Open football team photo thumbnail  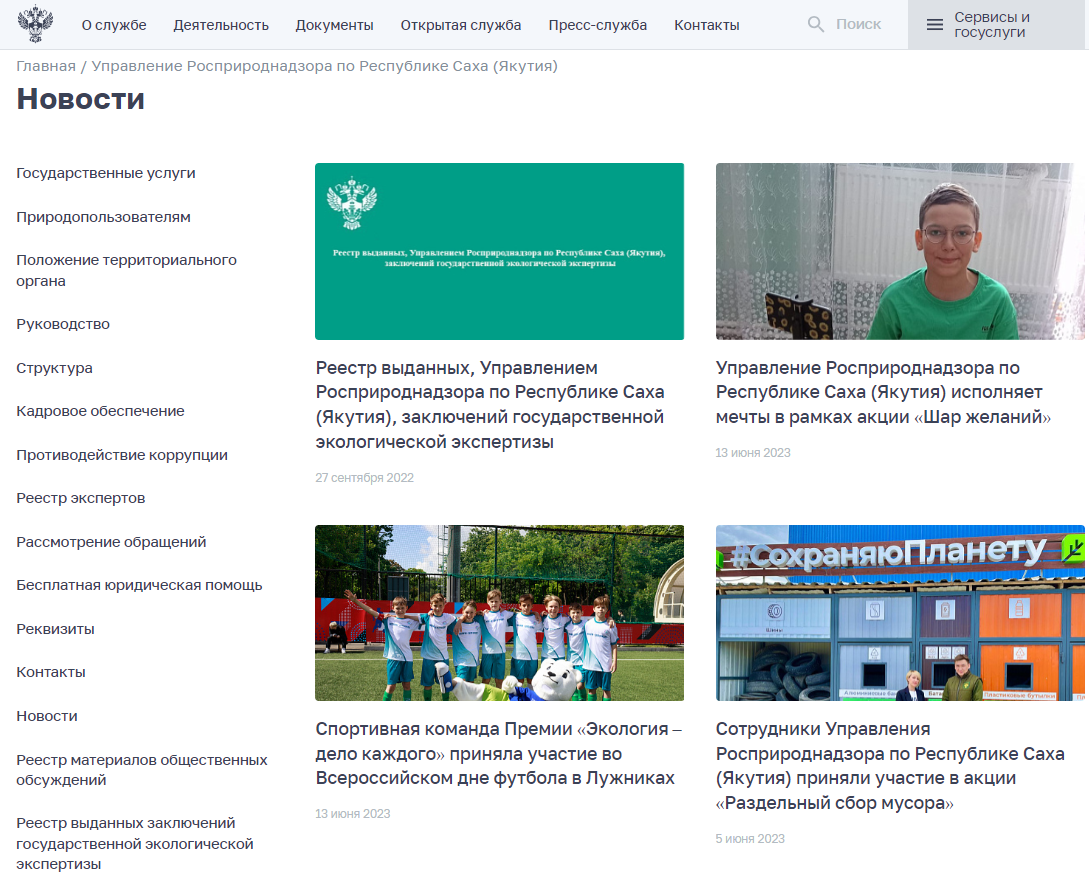coord(499,612)
